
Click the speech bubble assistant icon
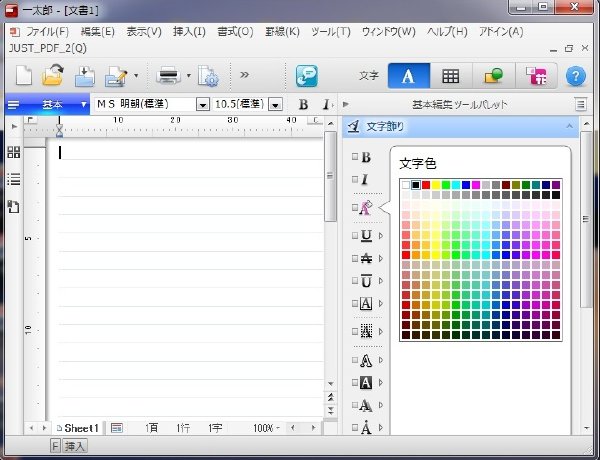coord(307,76)
